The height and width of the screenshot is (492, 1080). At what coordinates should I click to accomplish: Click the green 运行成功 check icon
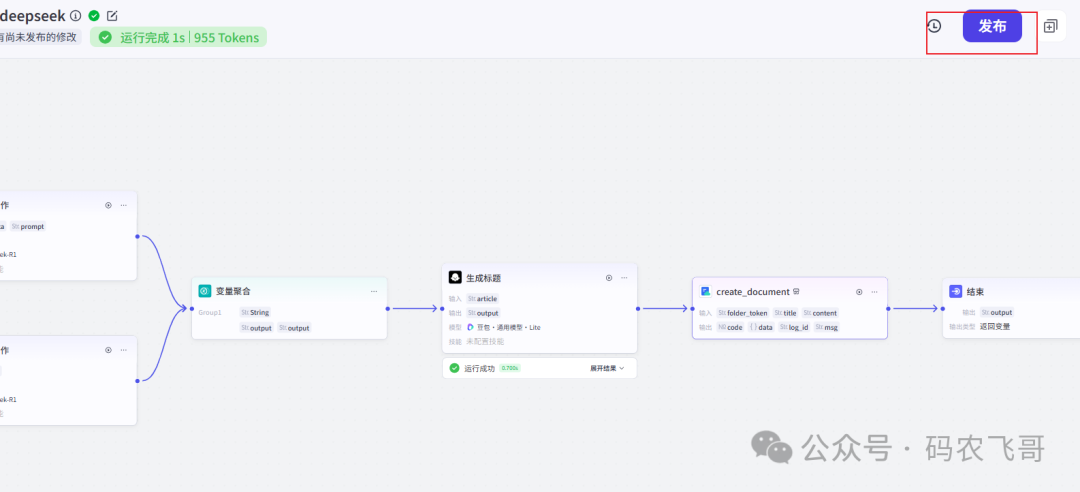click(455, 368)
